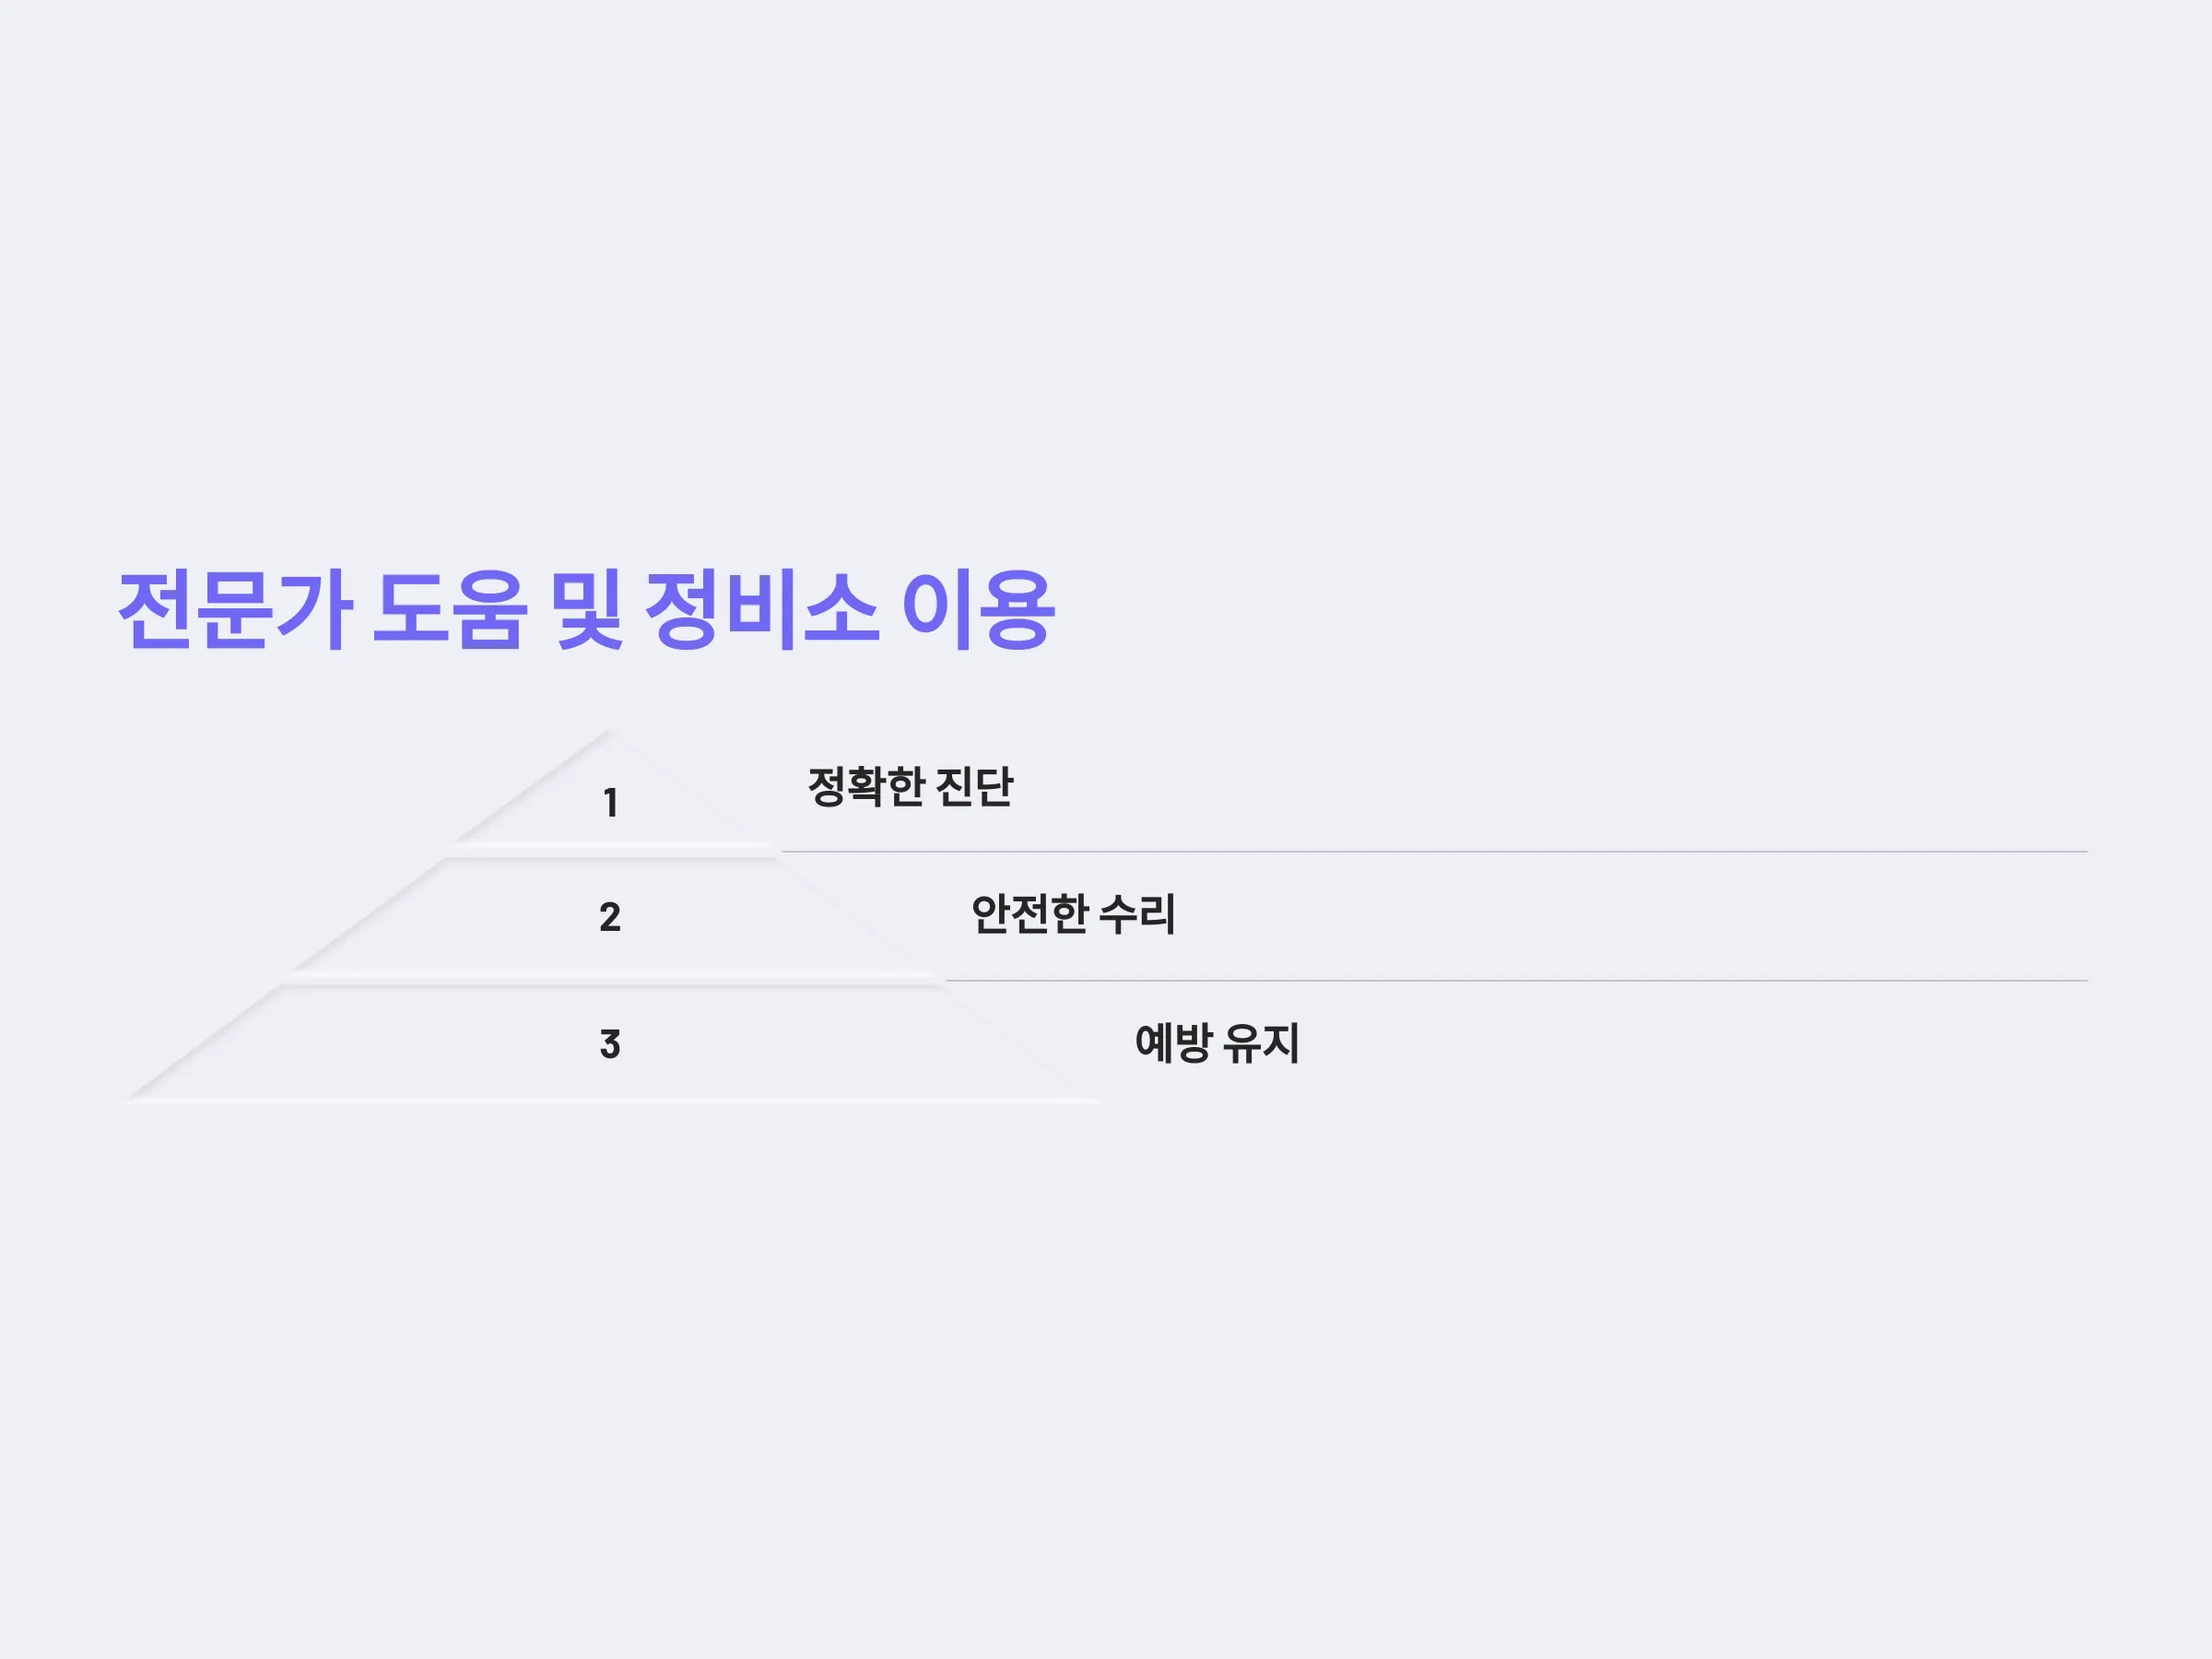
Task: Select the word 진단 in the first label
Action: (x=975, y=787)
